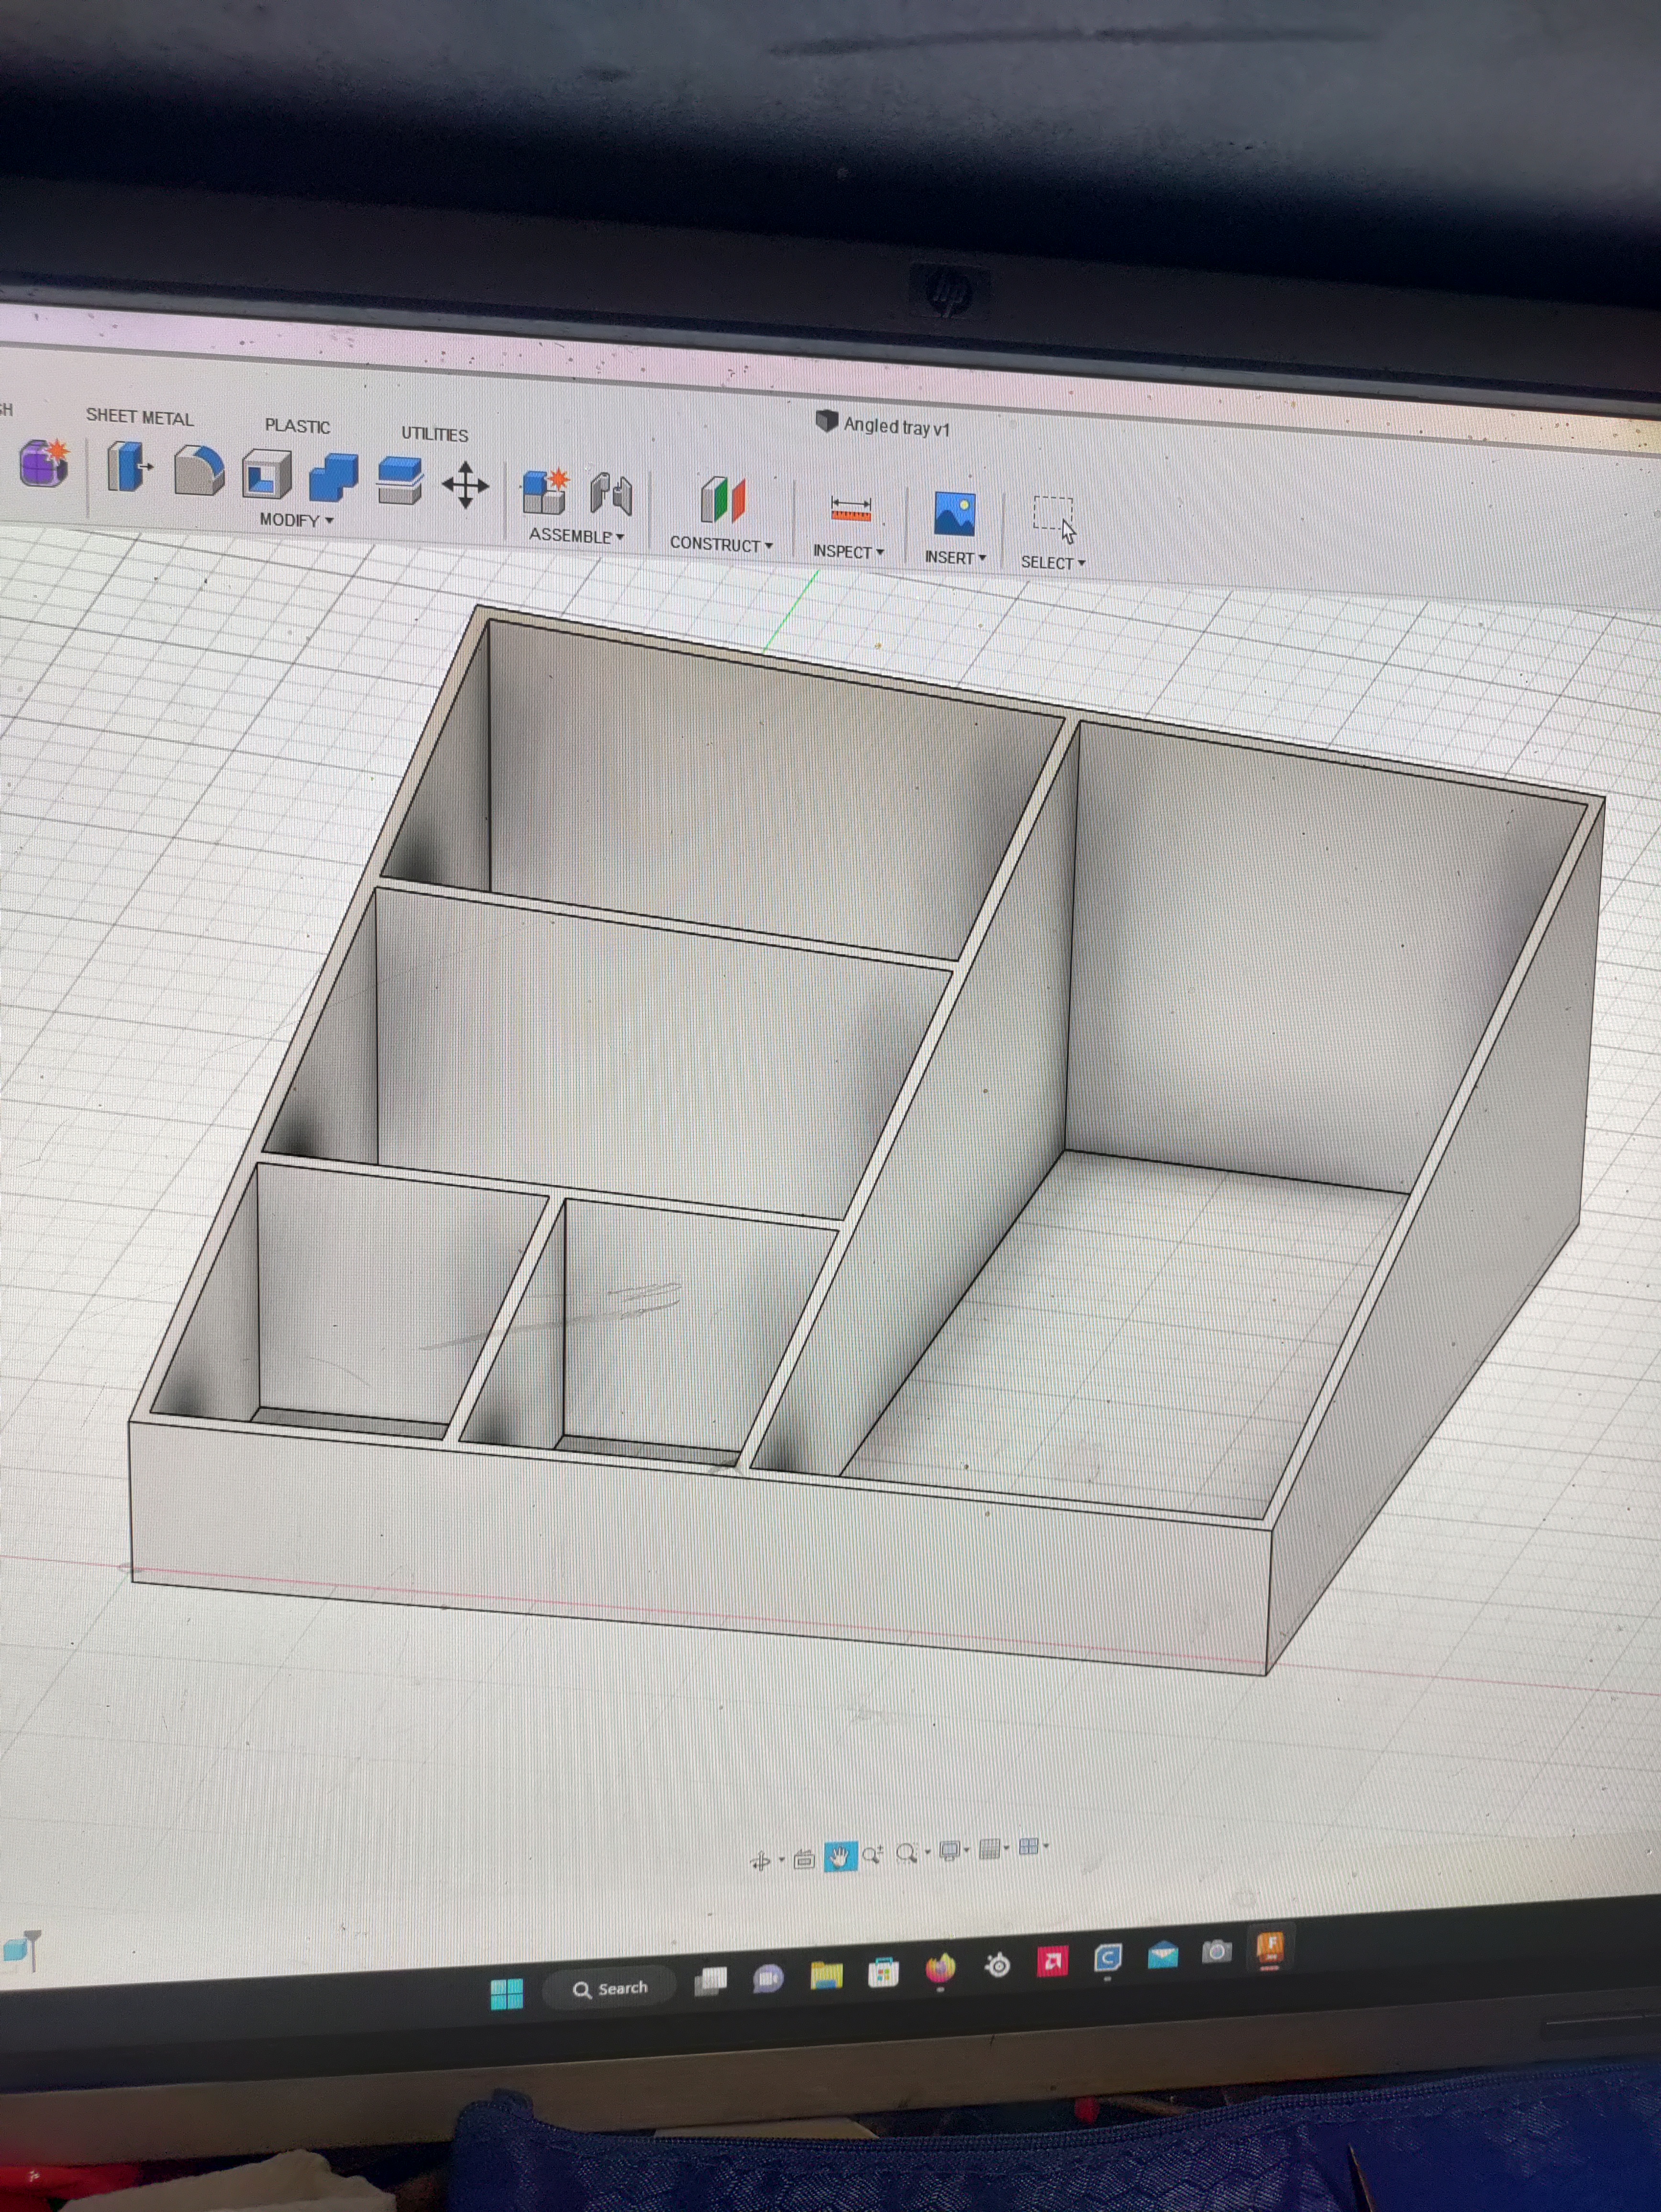Open SteelSeries app from taskbar

coord(997,1966)
